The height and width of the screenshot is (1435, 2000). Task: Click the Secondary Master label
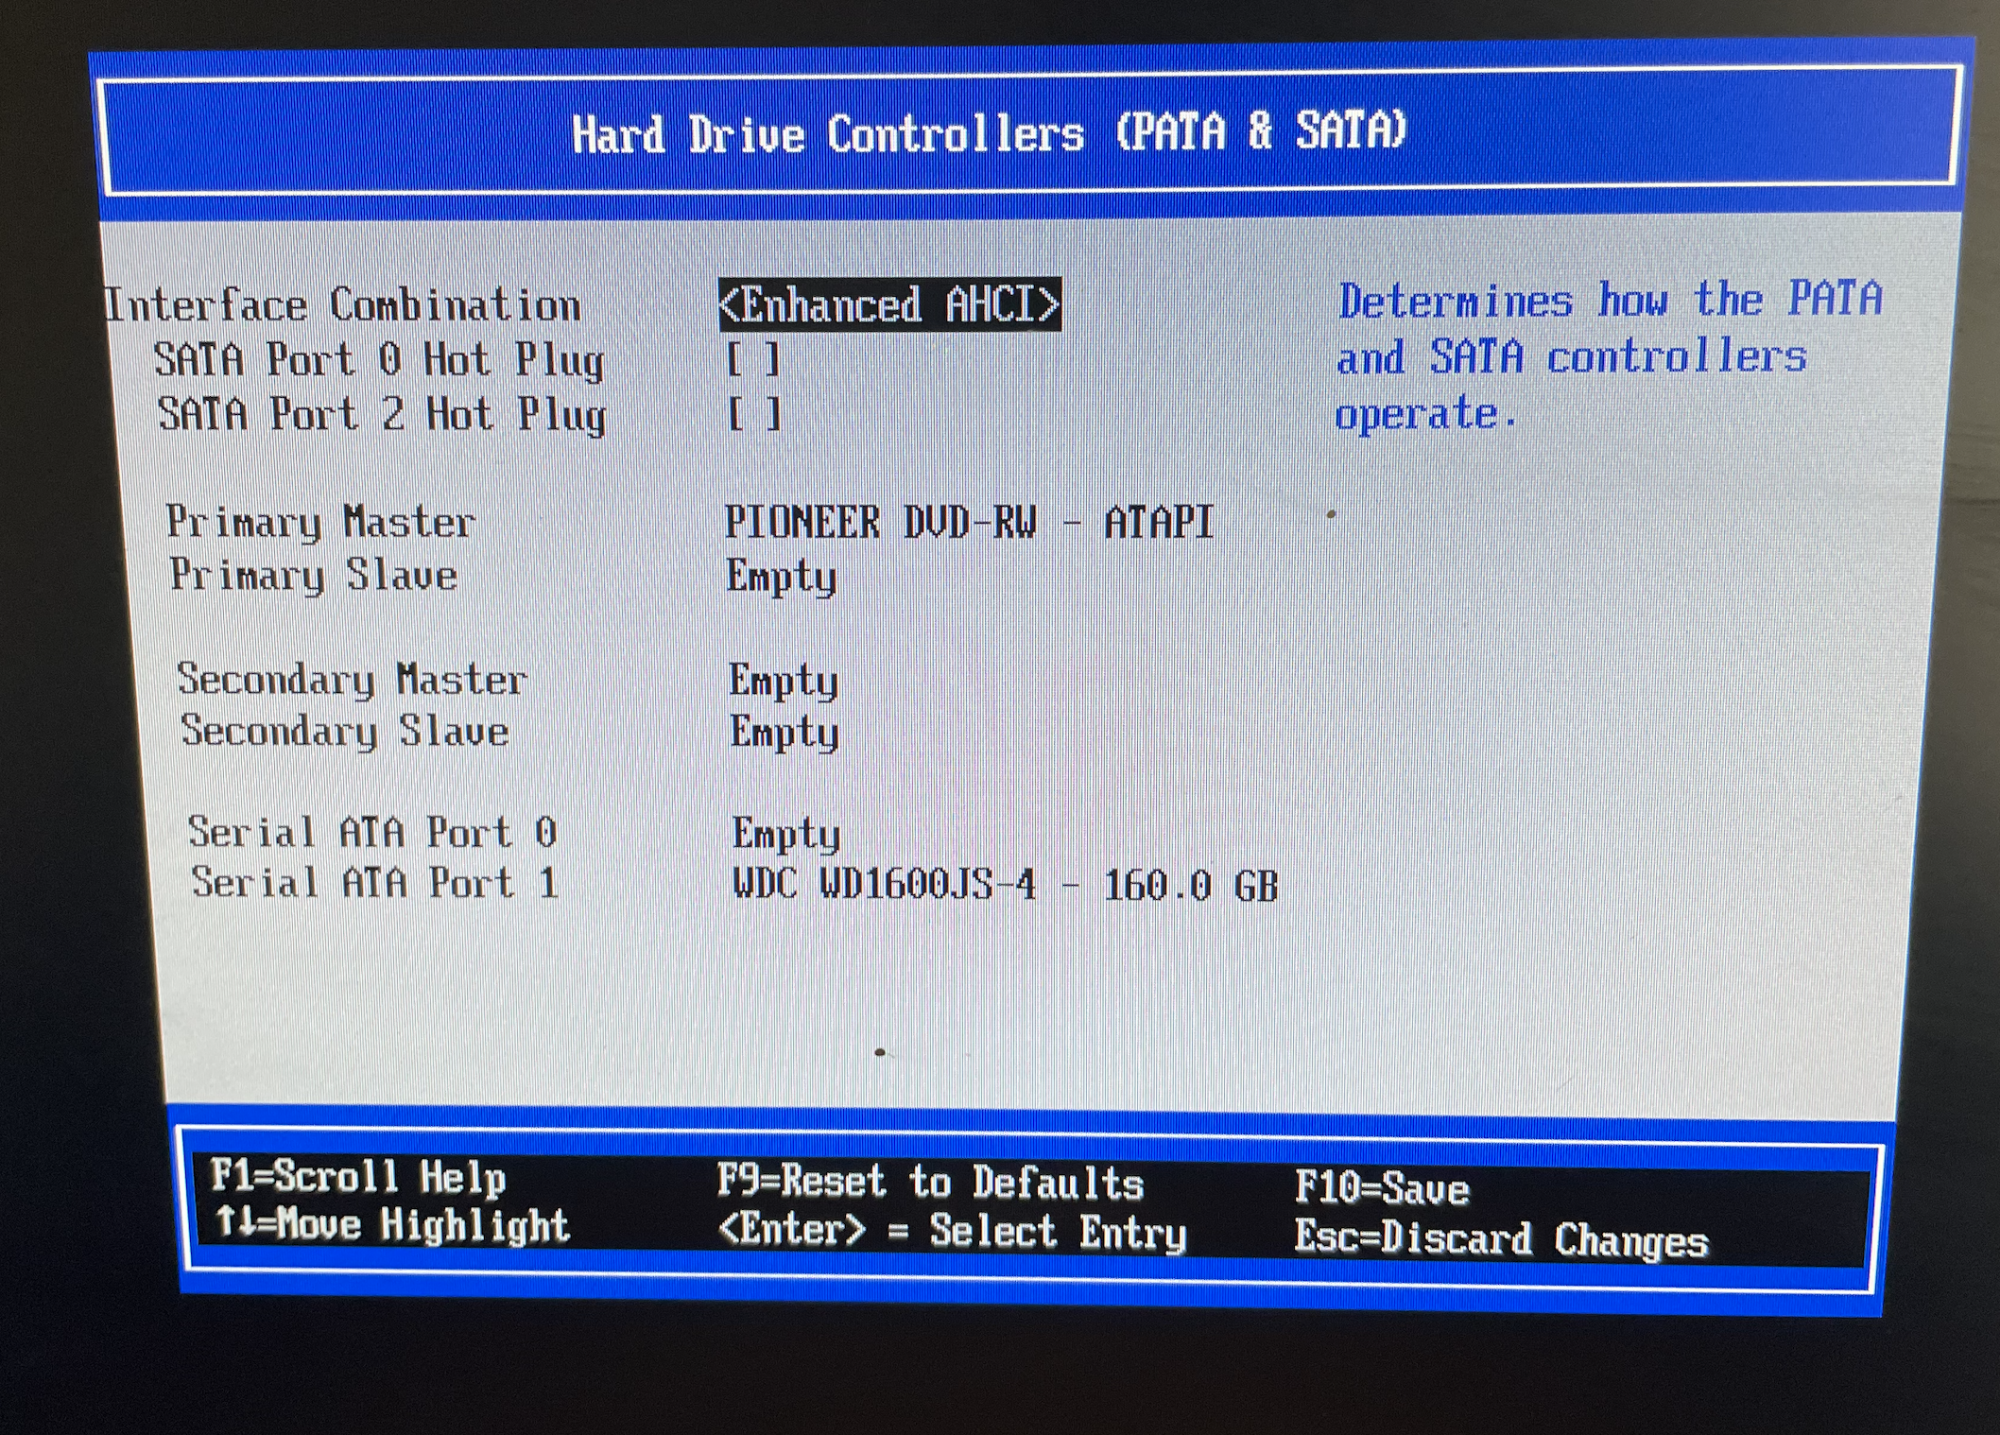[x=351, y=680]
